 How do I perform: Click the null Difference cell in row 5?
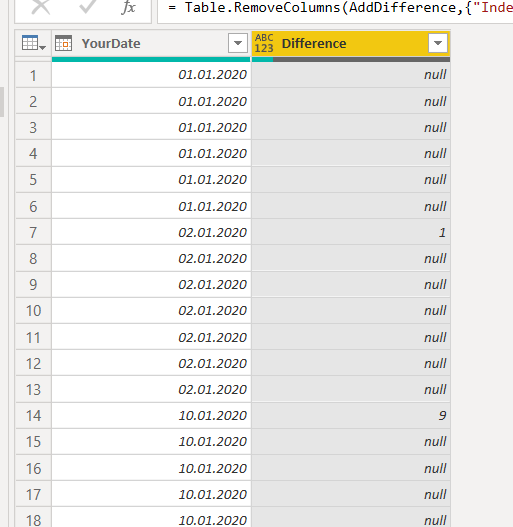pos(351,180)
